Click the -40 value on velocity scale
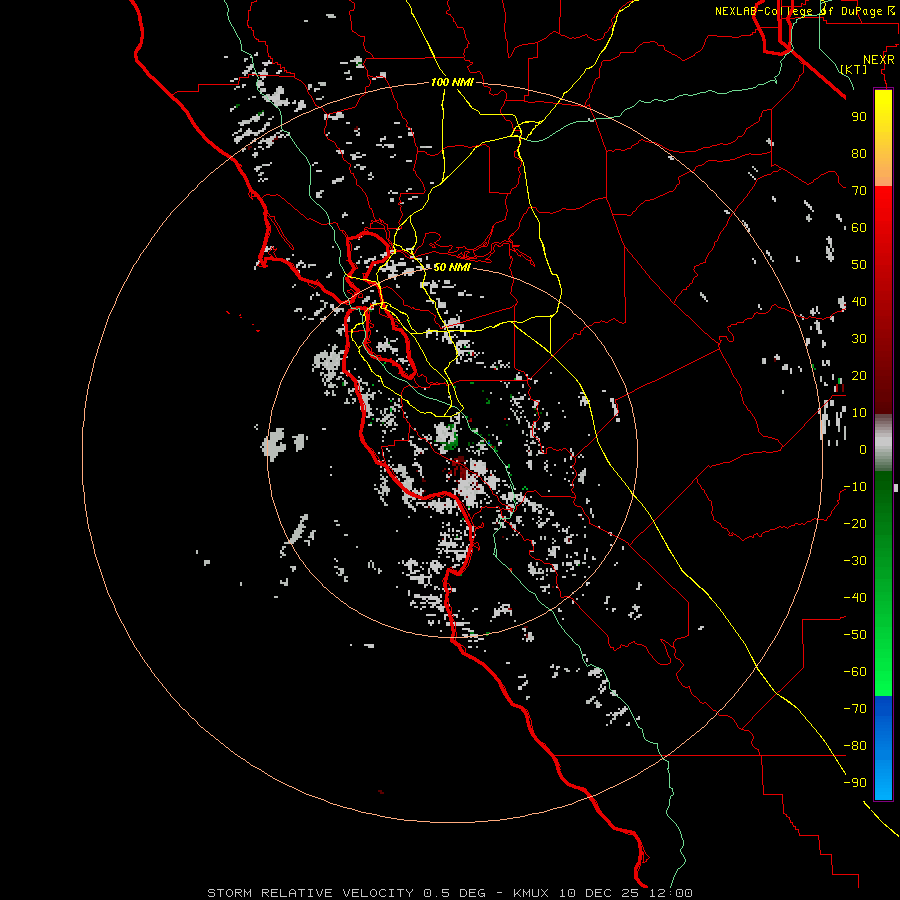Viewport: 900px width, 900px height. point(855,598)
